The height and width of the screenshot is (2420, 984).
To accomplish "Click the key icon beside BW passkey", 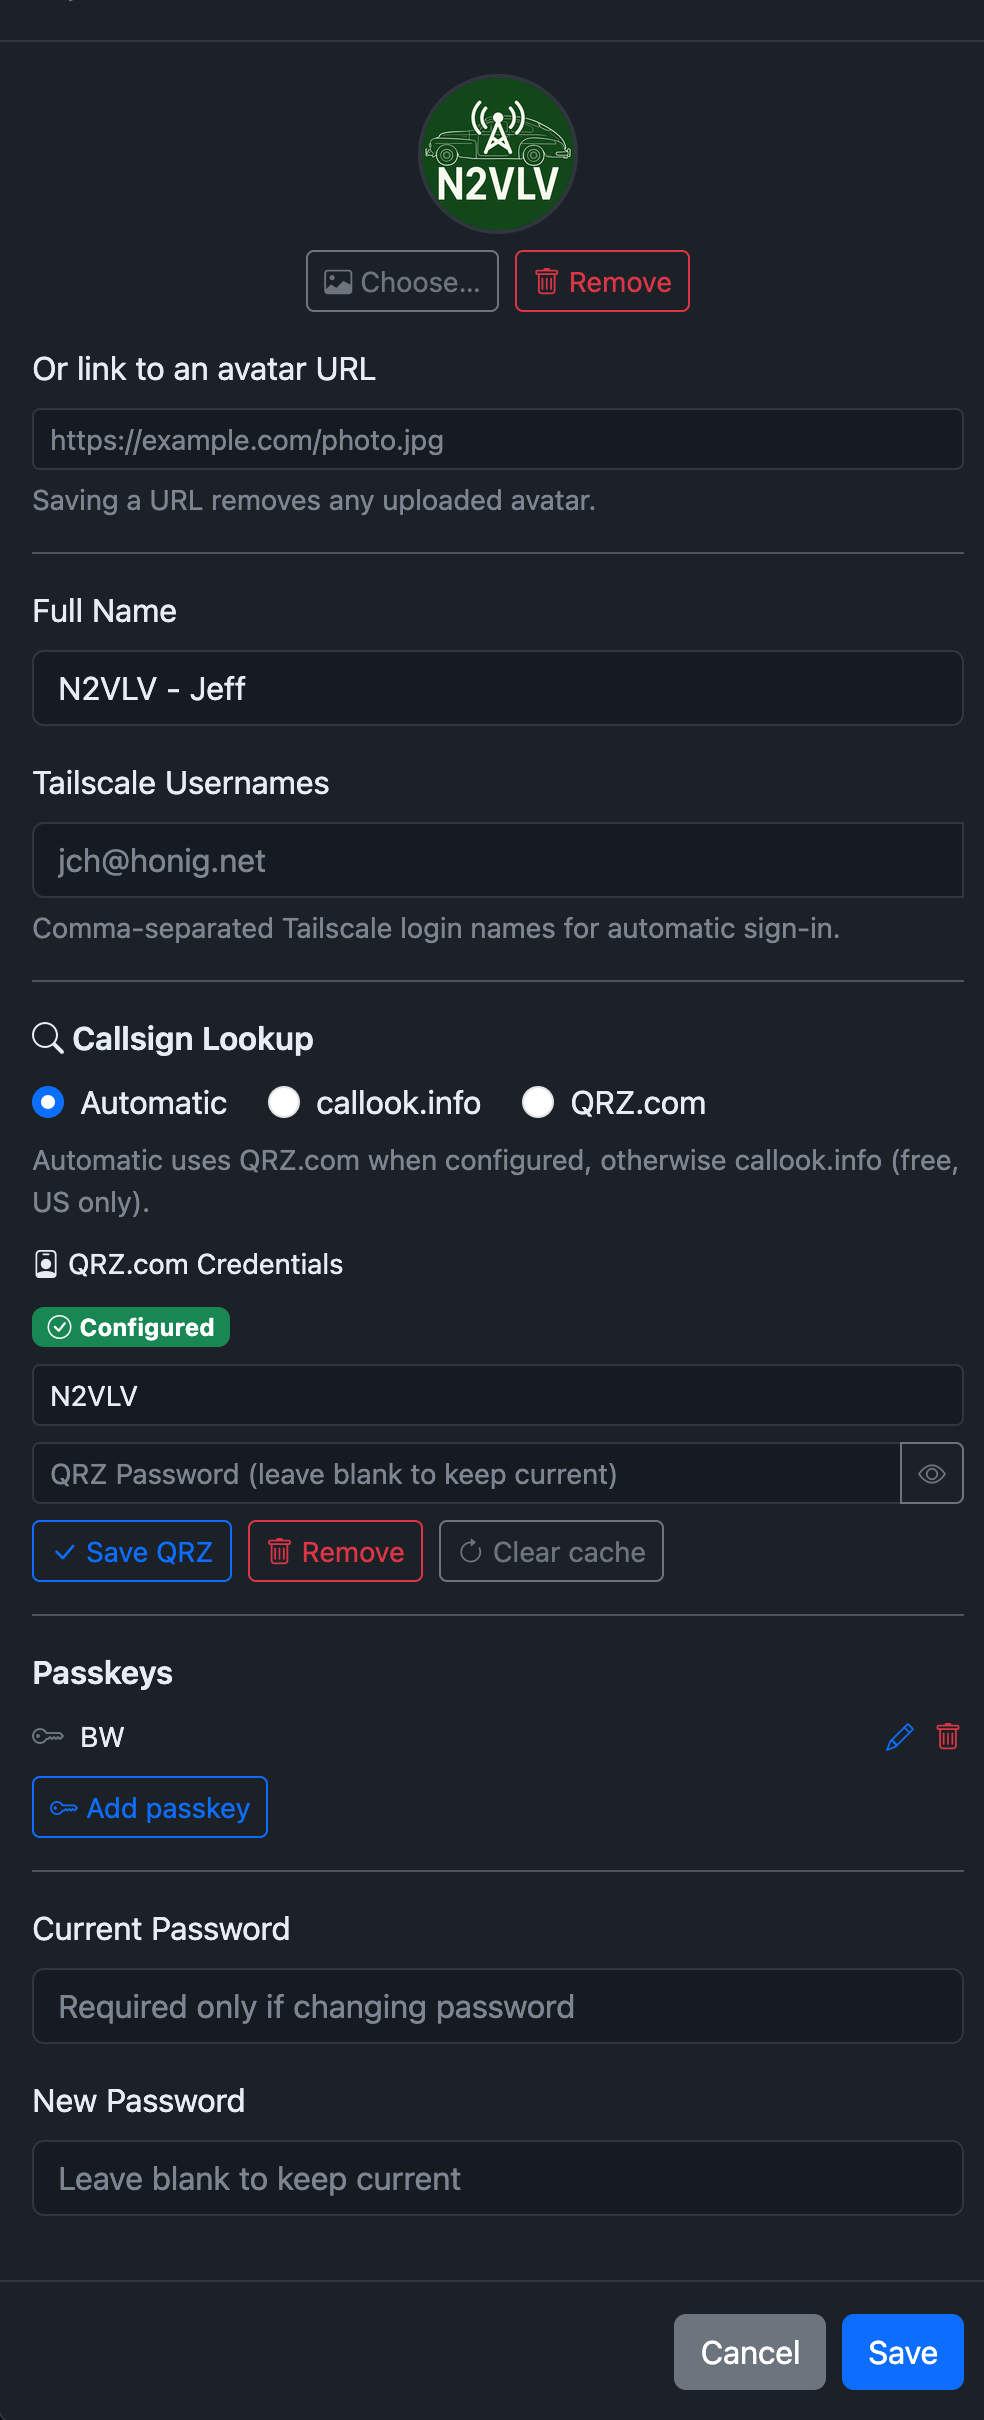I will coord(48,1737).
